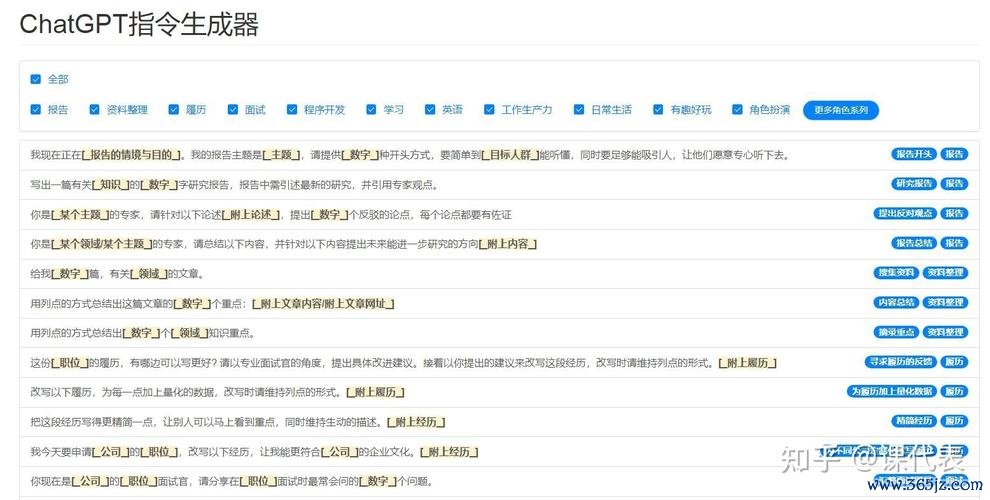The height and width of the screenshot is (500, 990).
Task: Uncheck the 有趣好玩 filter checkbox
Action: [x=659, y=110]
